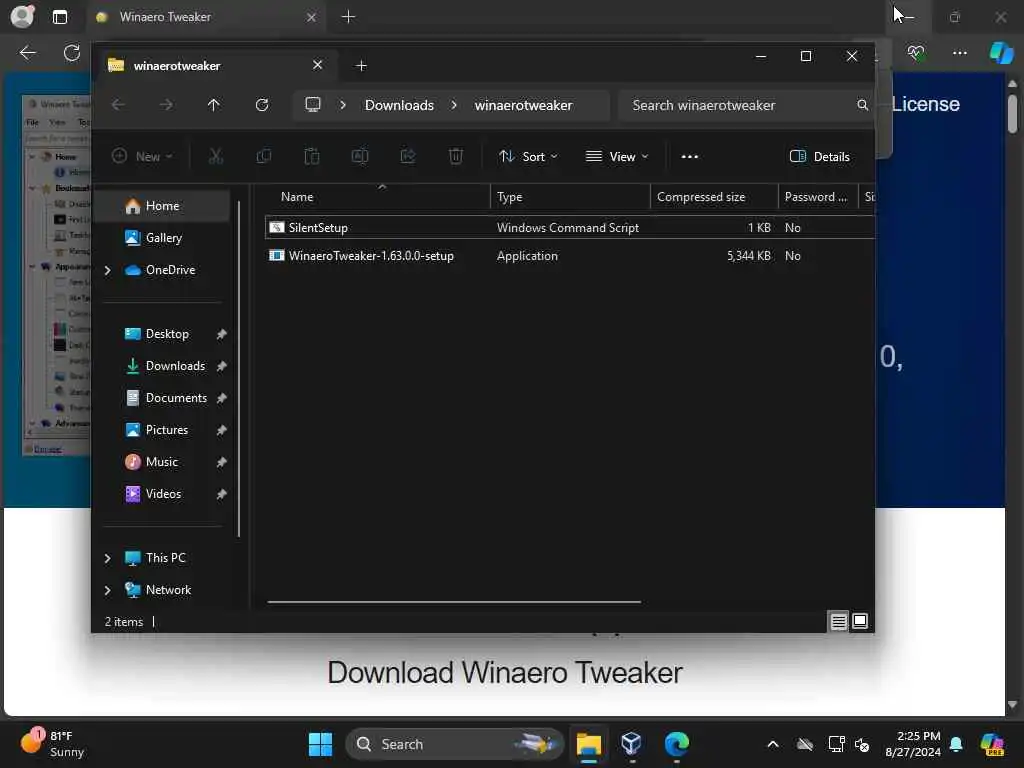Screen dimensions: 1024x768
Task: Open the See more three-dots menu
Action: coord(690,157)
